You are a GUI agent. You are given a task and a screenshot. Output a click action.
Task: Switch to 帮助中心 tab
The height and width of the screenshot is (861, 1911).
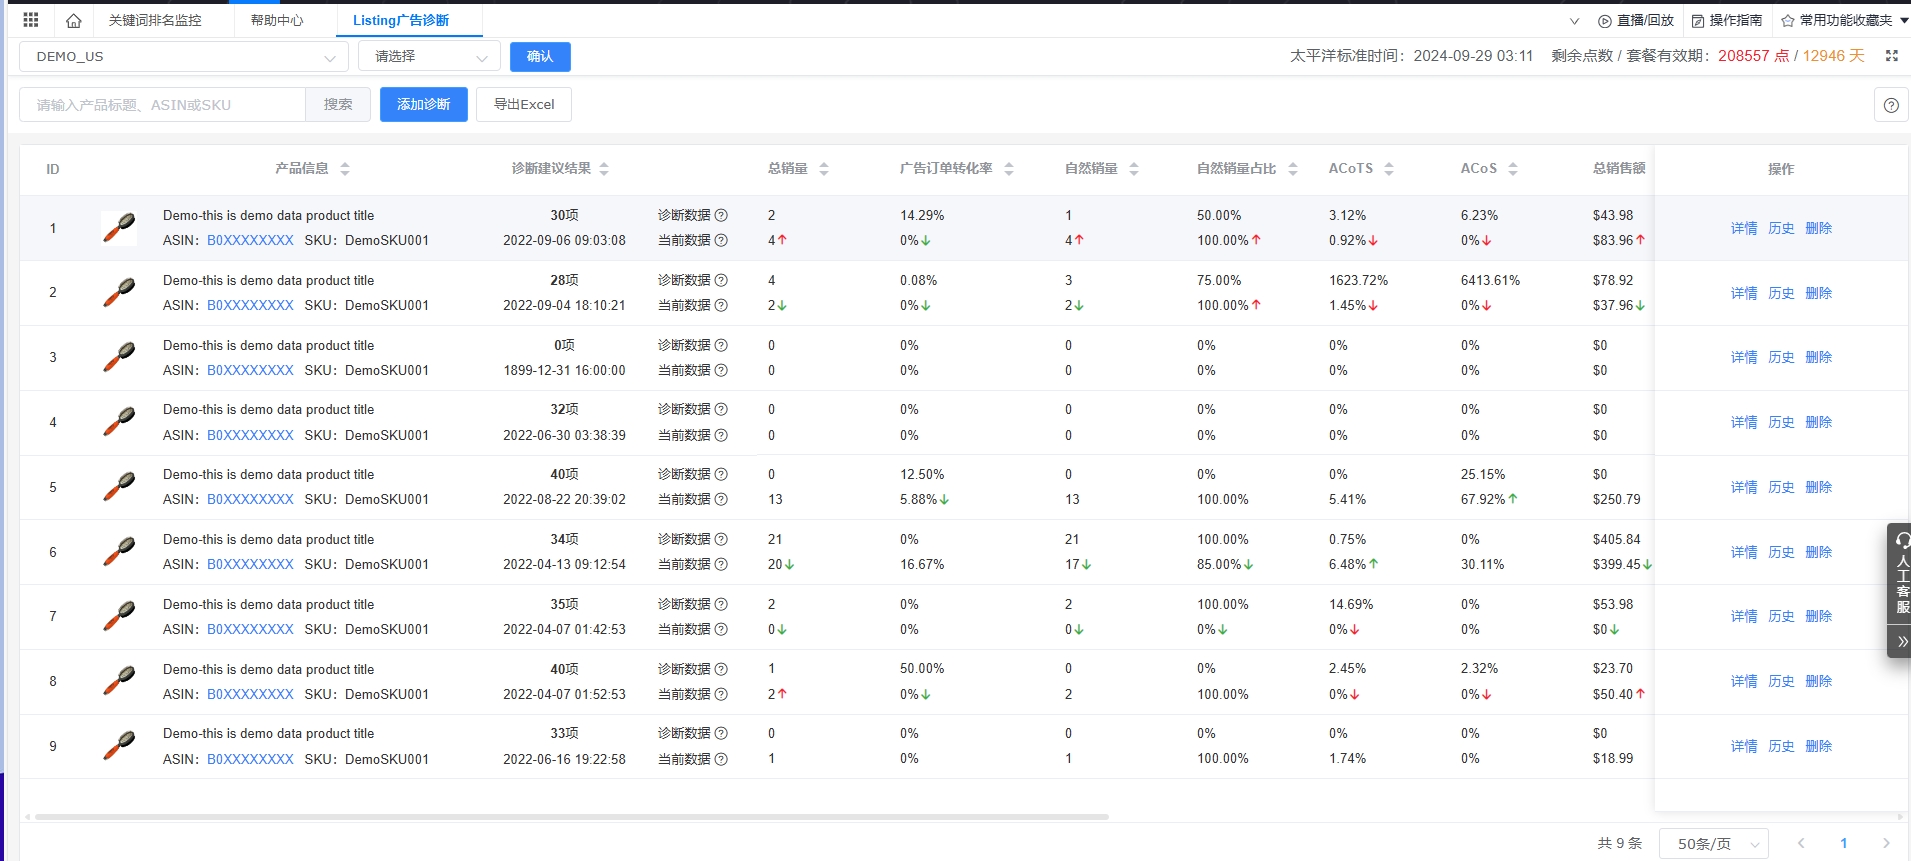coord(277,20)
